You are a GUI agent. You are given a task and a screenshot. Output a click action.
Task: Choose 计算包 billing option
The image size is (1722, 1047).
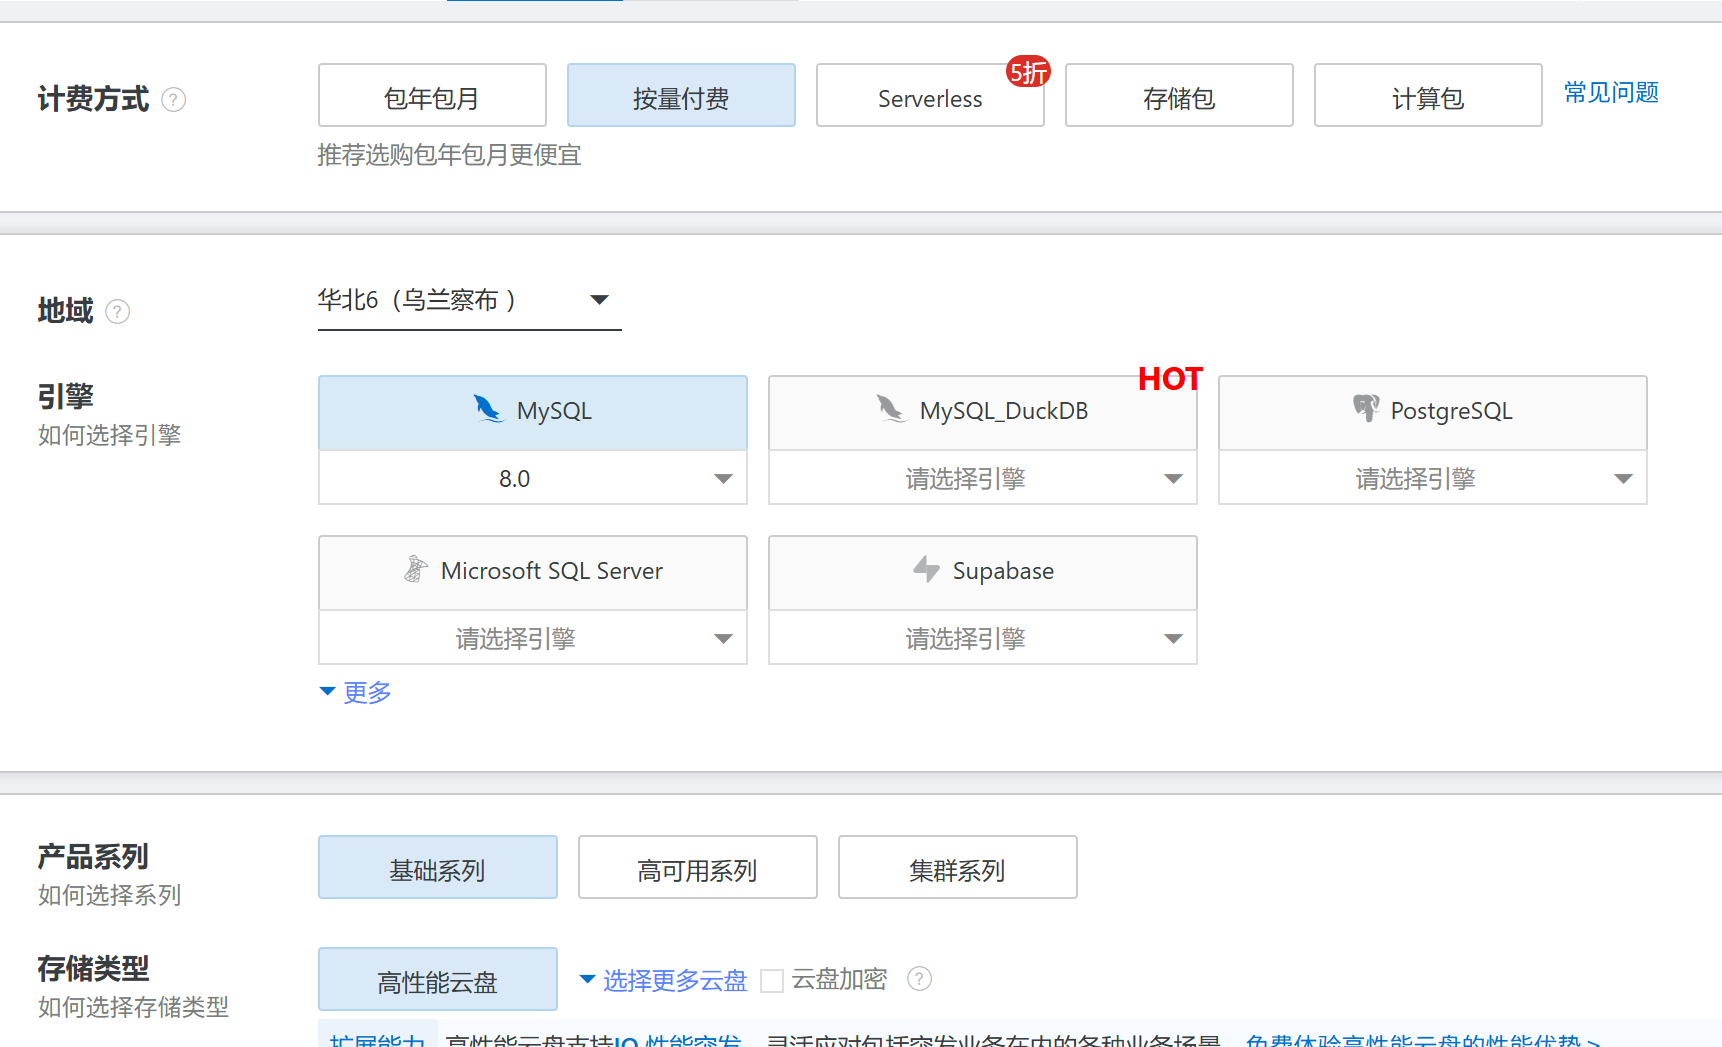click(1428, 96)
